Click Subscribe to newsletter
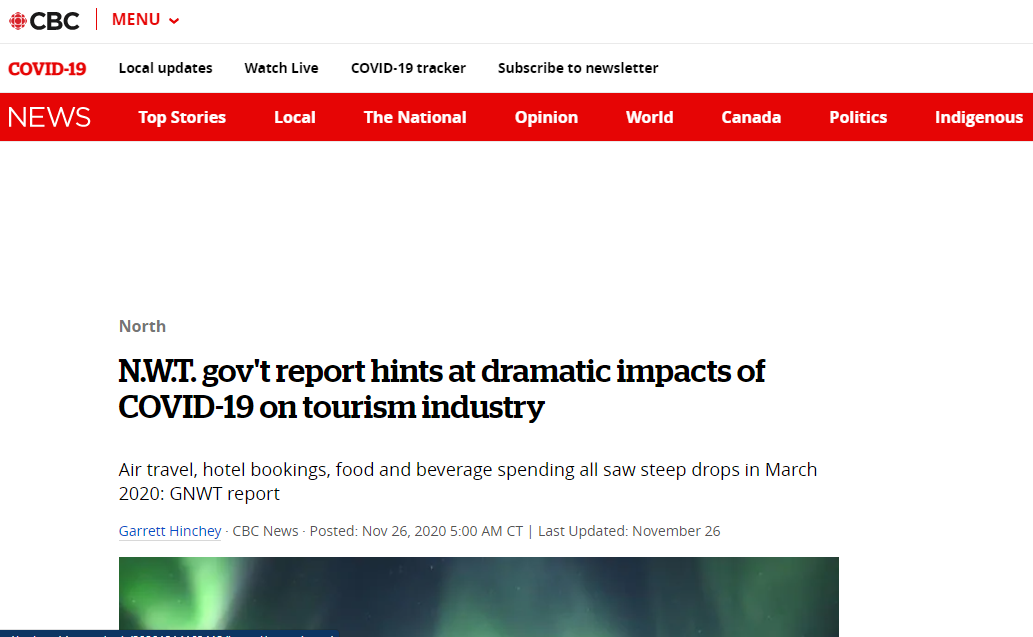The width and height of the screenshot is (1033, 637). click(578, 68)
